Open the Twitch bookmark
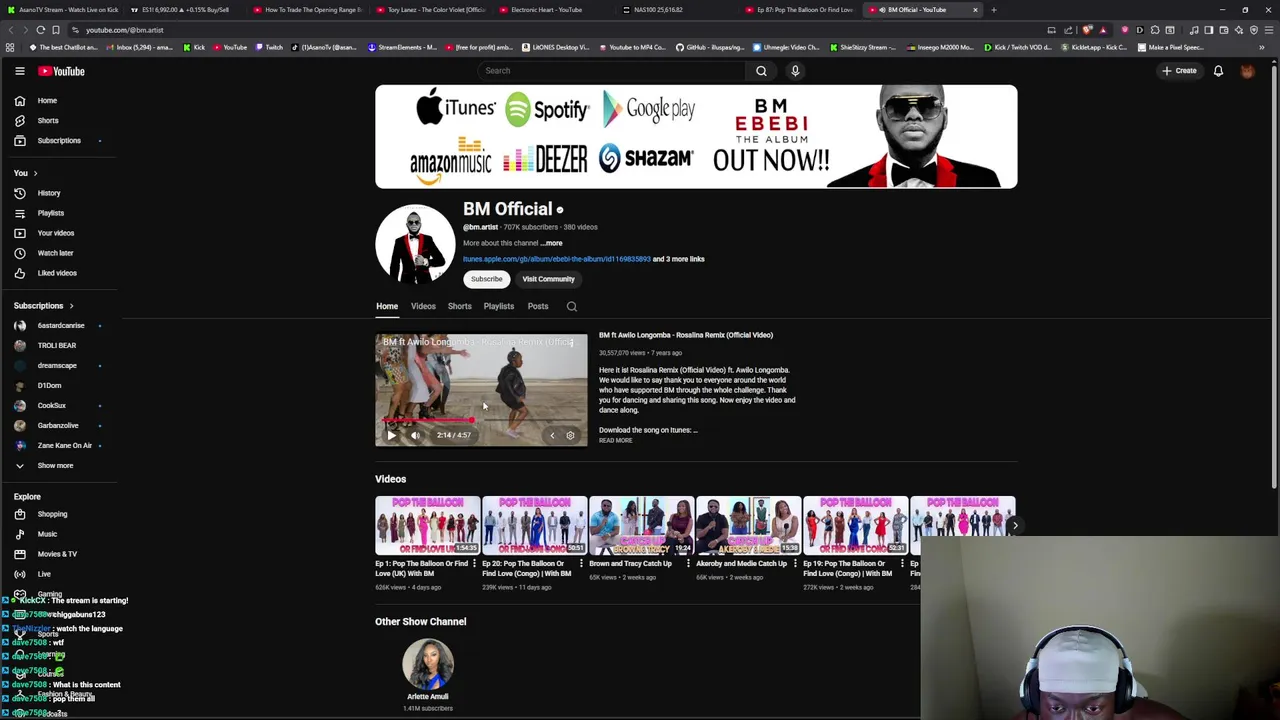Screen dimensions: 1280x720 pyautogui.click(x=268, y=47)
